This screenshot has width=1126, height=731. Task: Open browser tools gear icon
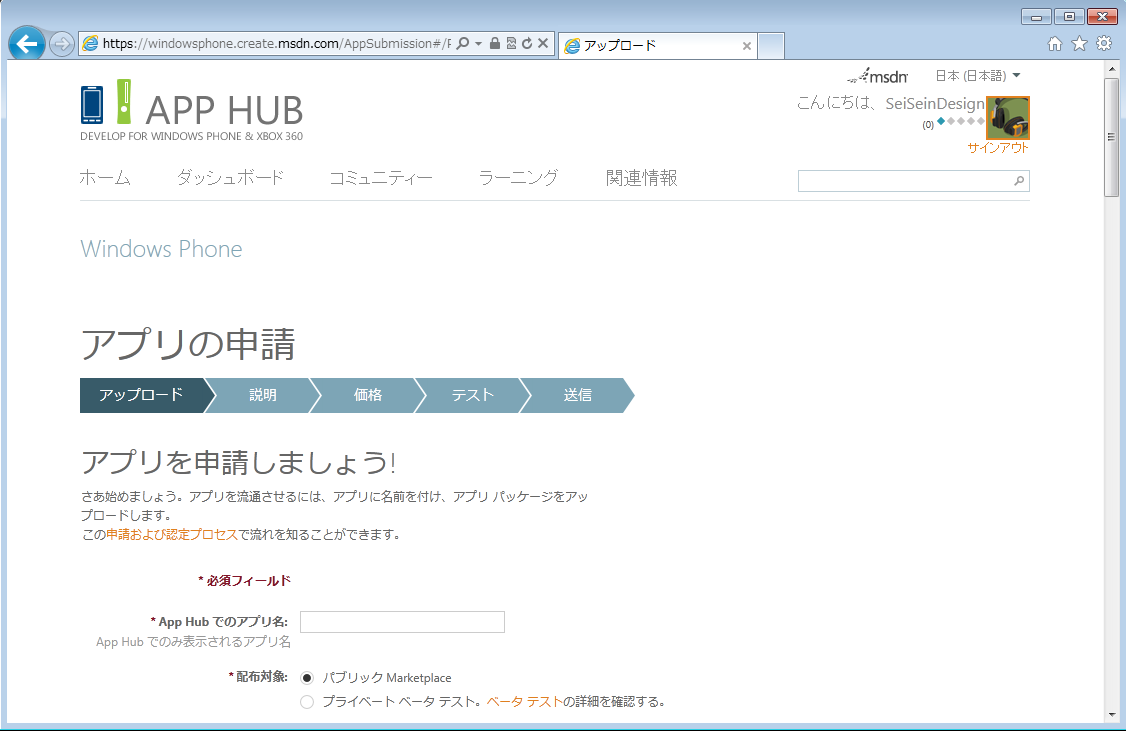[x=1104, y=44]
